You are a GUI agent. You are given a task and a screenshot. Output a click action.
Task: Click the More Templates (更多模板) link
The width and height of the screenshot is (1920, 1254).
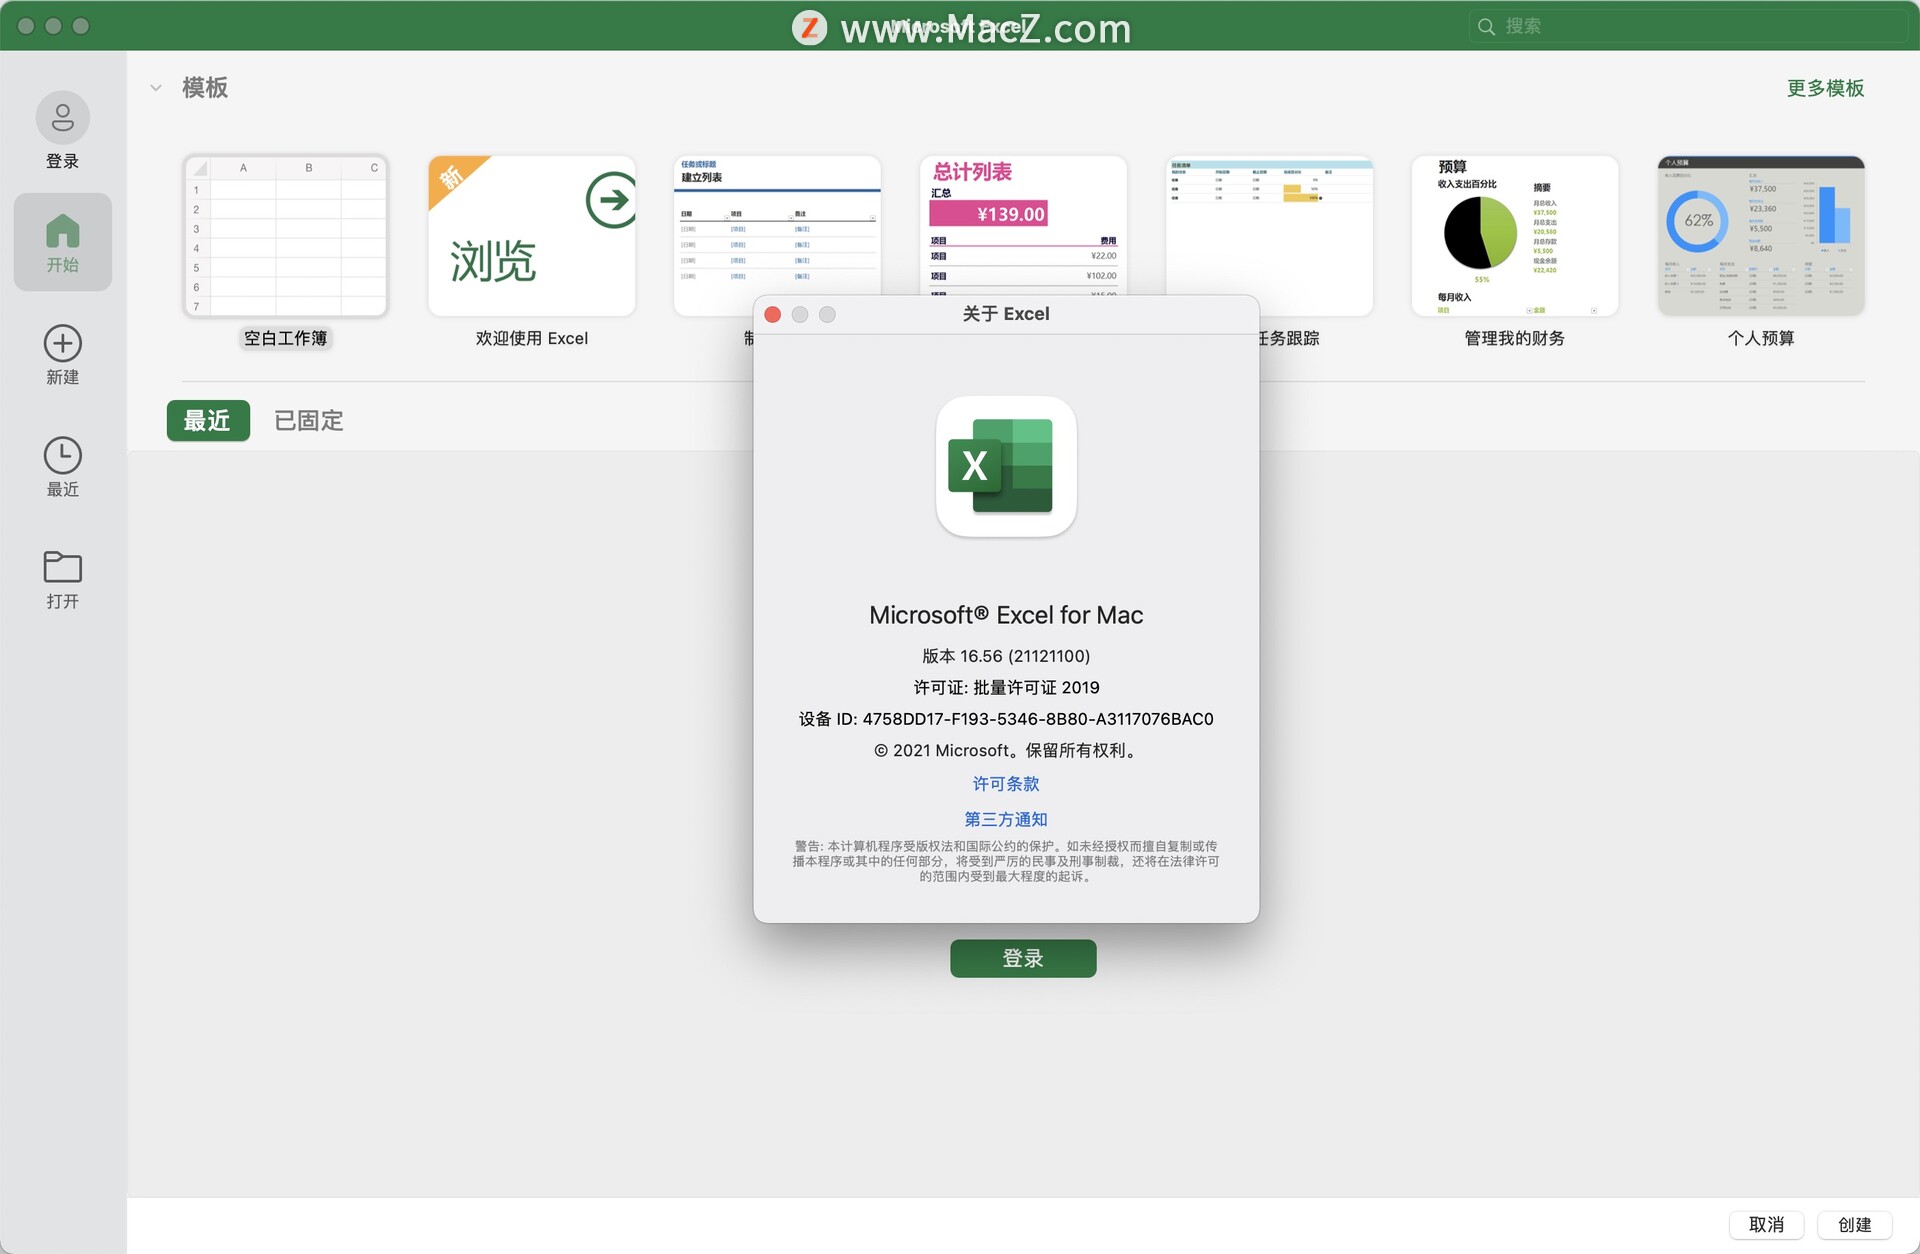(1824, 88)
